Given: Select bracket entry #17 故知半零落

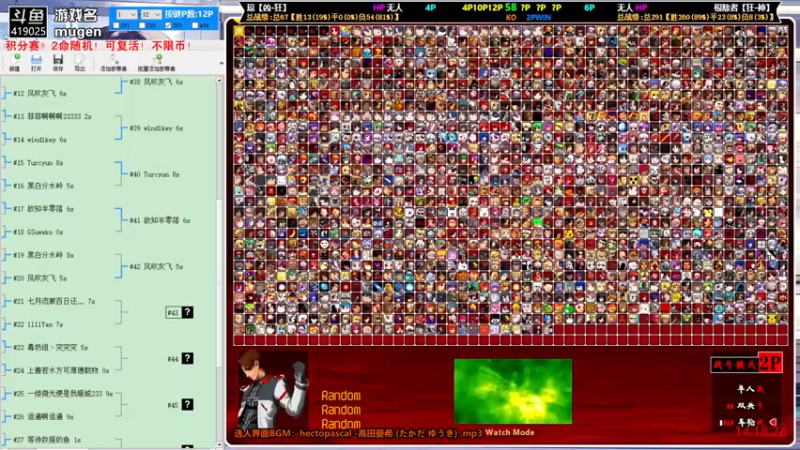Looking at the screenshot, I should pyautogui.click(x=43, y=209).
